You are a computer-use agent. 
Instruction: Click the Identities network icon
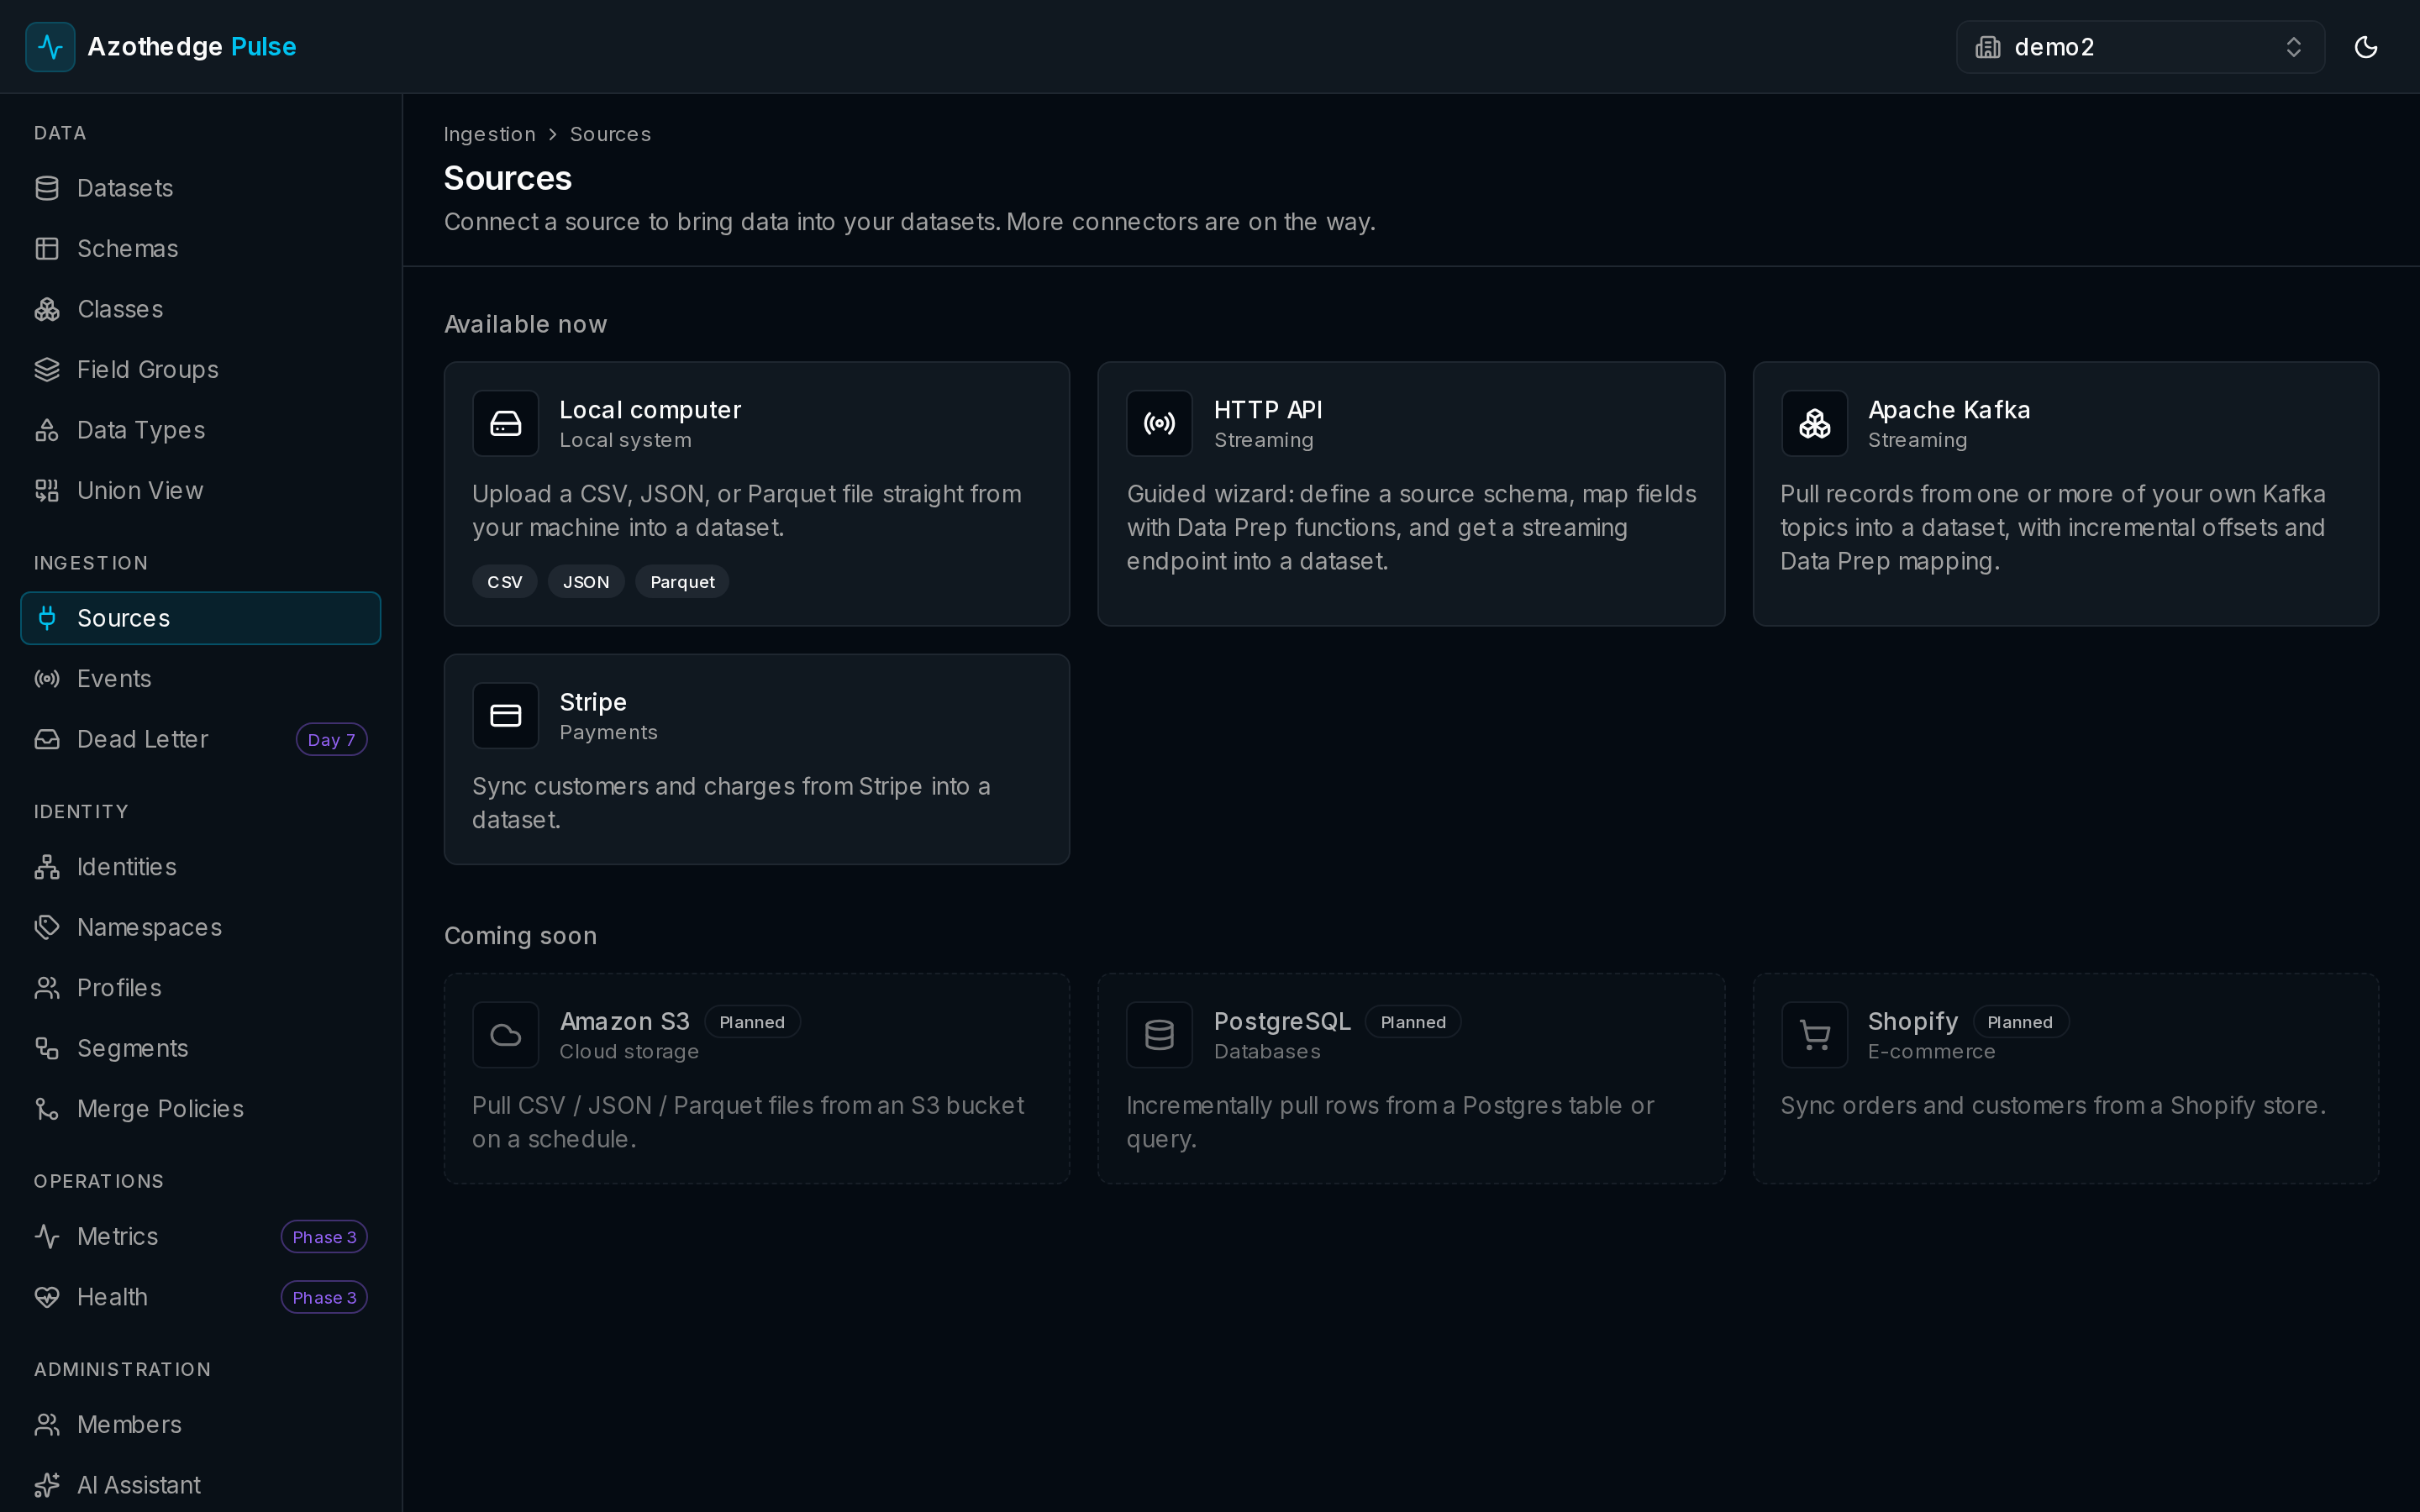[x=47, y=867]
